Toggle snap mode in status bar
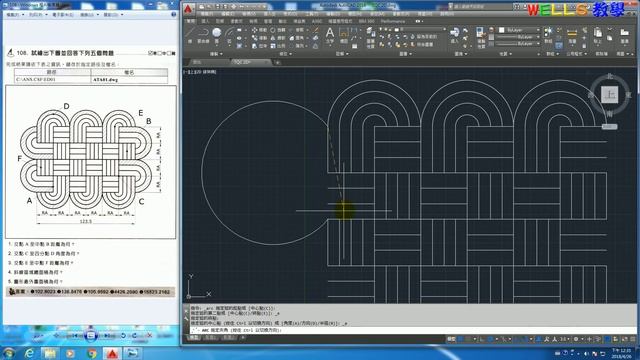 [x=469, y=339]
